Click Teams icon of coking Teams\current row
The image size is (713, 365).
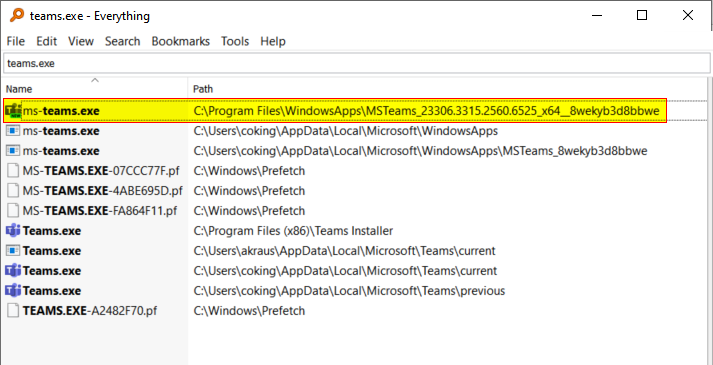tap(13, 270)
